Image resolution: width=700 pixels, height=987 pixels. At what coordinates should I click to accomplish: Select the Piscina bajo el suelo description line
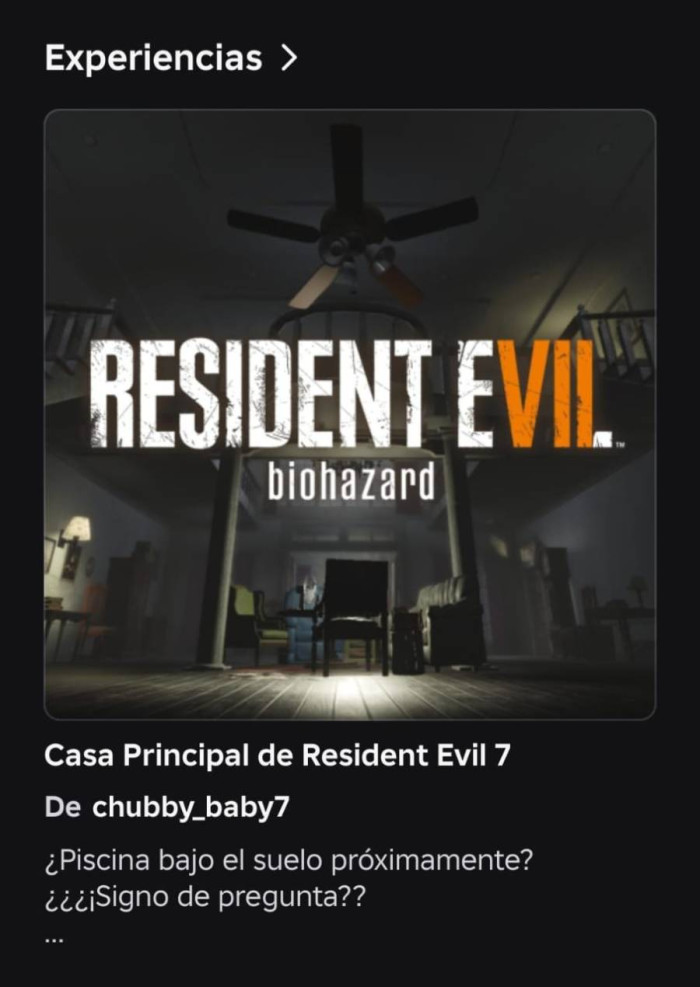click(x=289, y=860)
